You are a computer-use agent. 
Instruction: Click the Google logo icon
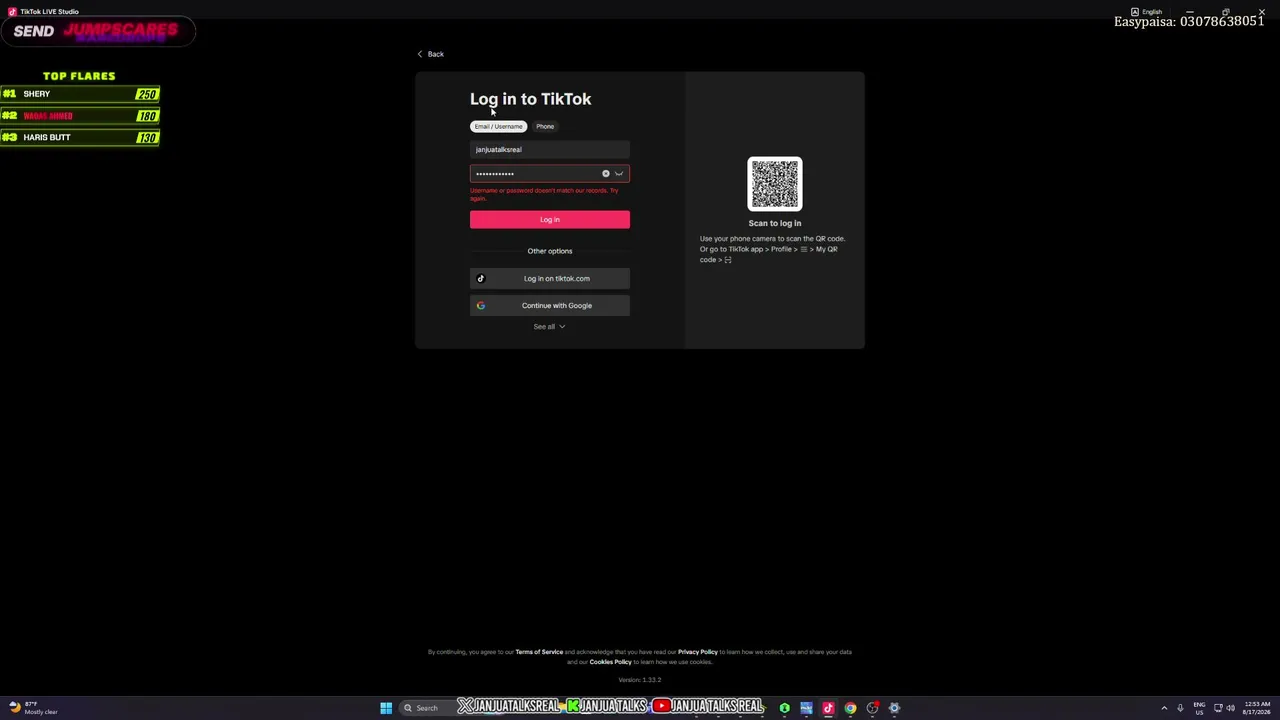coord(481,306)
